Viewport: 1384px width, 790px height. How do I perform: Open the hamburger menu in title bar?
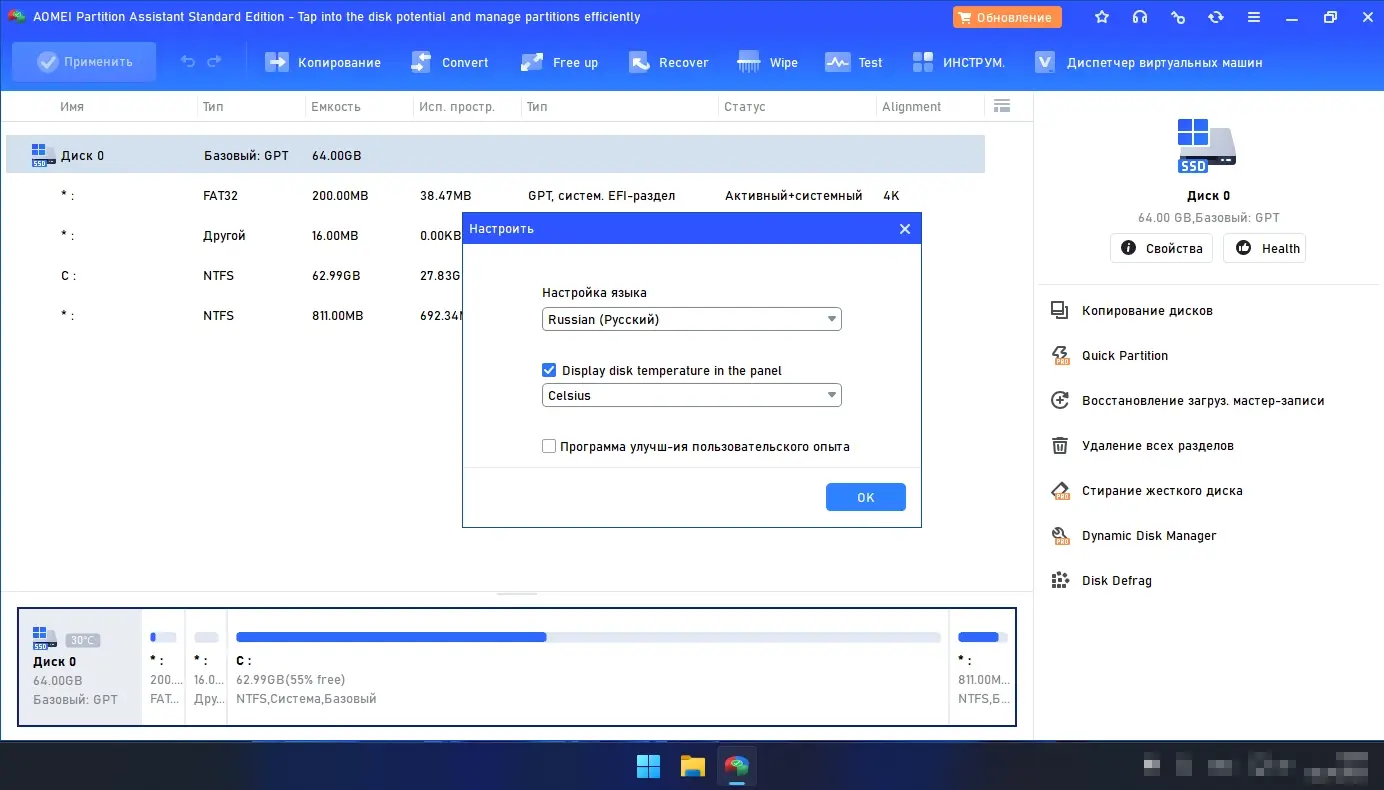(1254, 17)
